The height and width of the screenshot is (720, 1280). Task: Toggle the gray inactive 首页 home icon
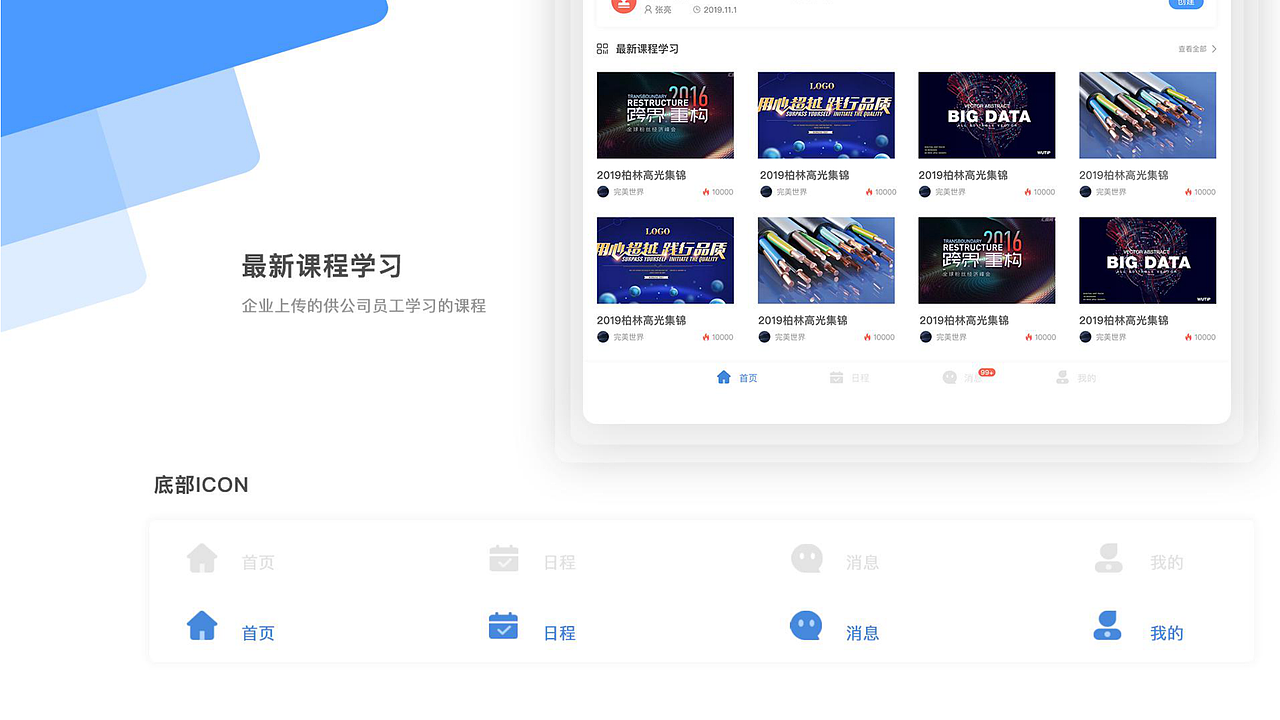(x=202, y=558)
